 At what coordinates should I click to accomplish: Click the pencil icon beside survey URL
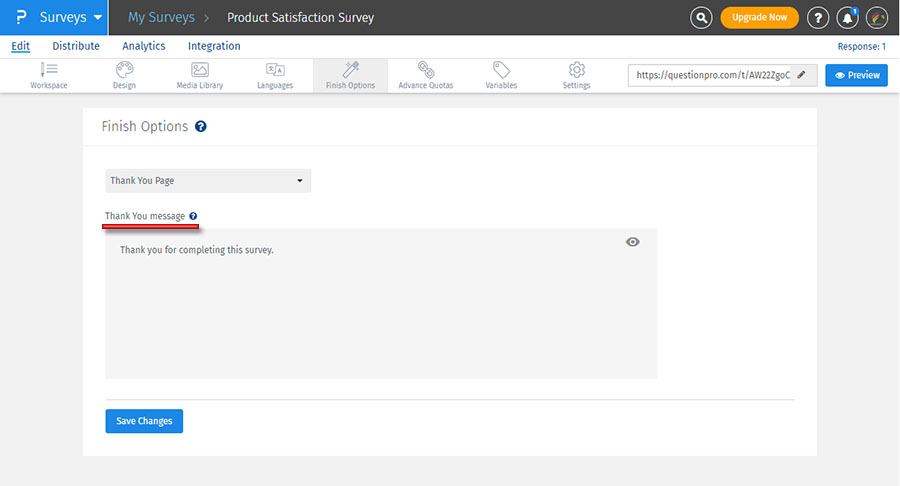[801, 75]
